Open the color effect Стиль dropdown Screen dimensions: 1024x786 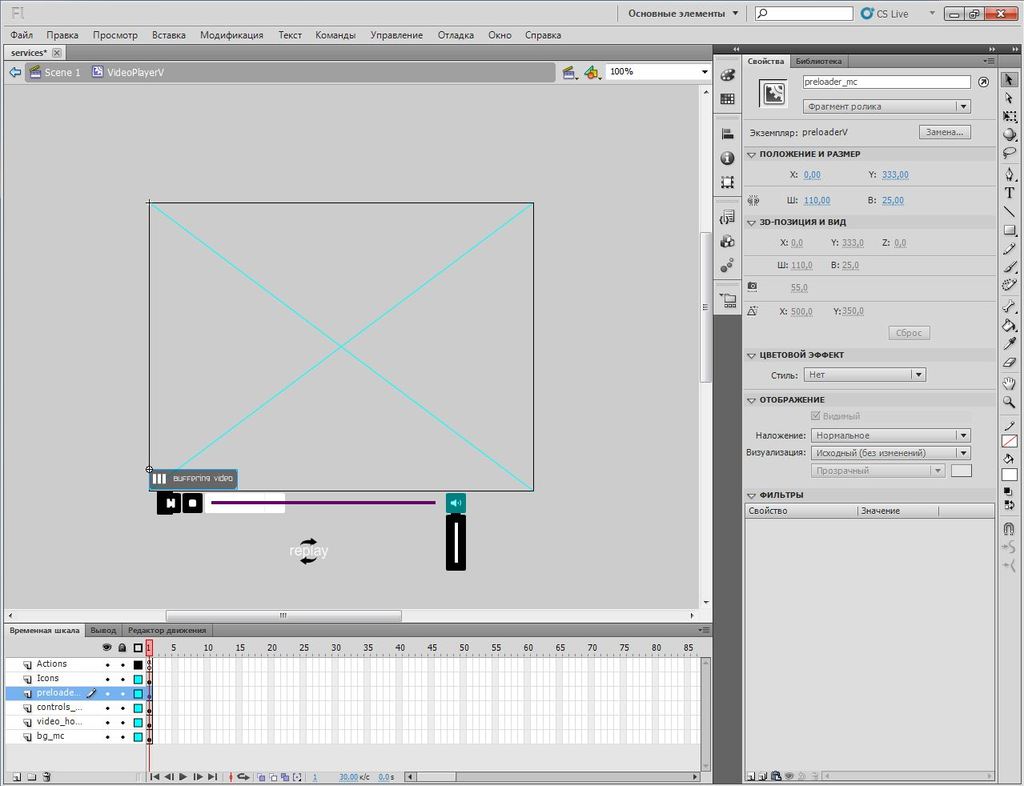coord(864,375)
